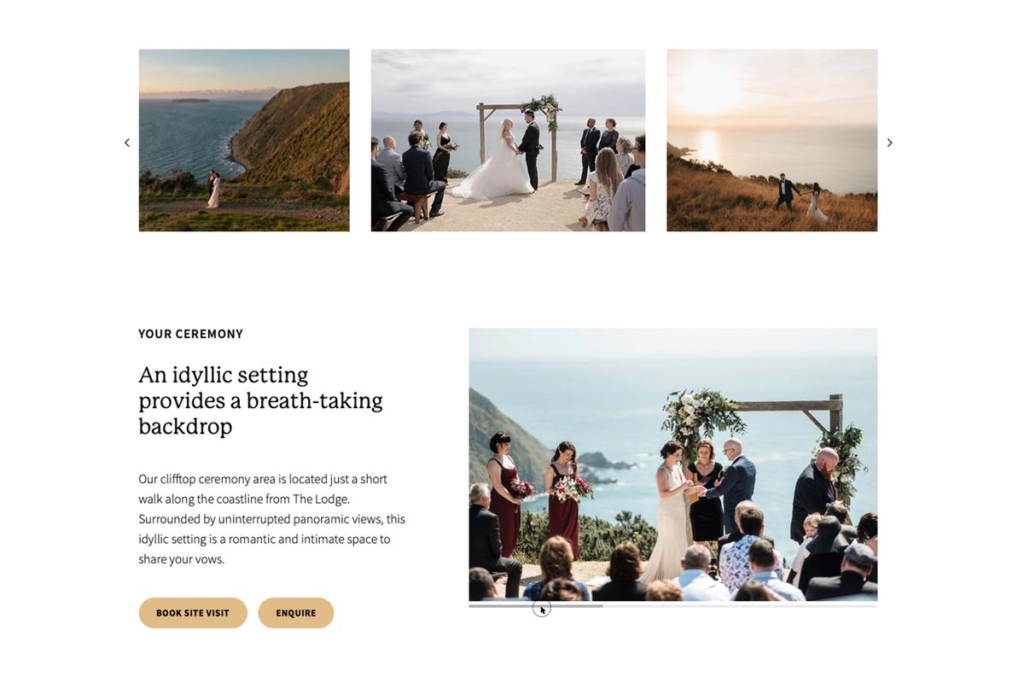Click the 'An idyllic setting' heading

coord(261,400)
